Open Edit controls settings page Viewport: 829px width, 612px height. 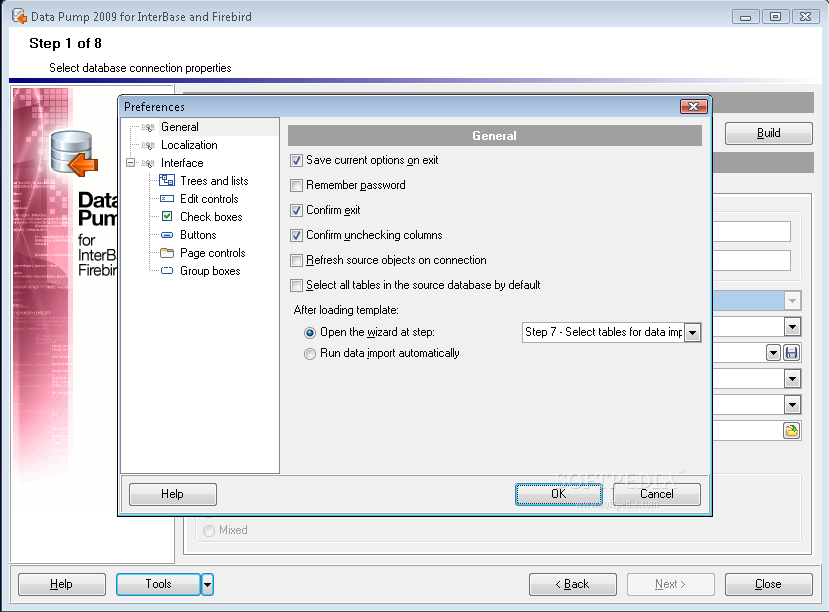[x=209, y=199]
